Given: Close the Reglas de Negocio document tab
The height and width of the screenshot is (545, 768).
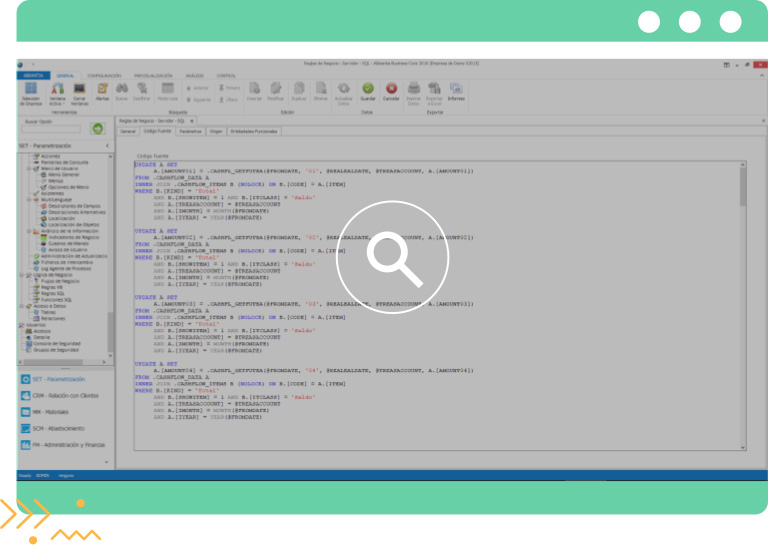Looking at the screenshot, I should 192,121.
